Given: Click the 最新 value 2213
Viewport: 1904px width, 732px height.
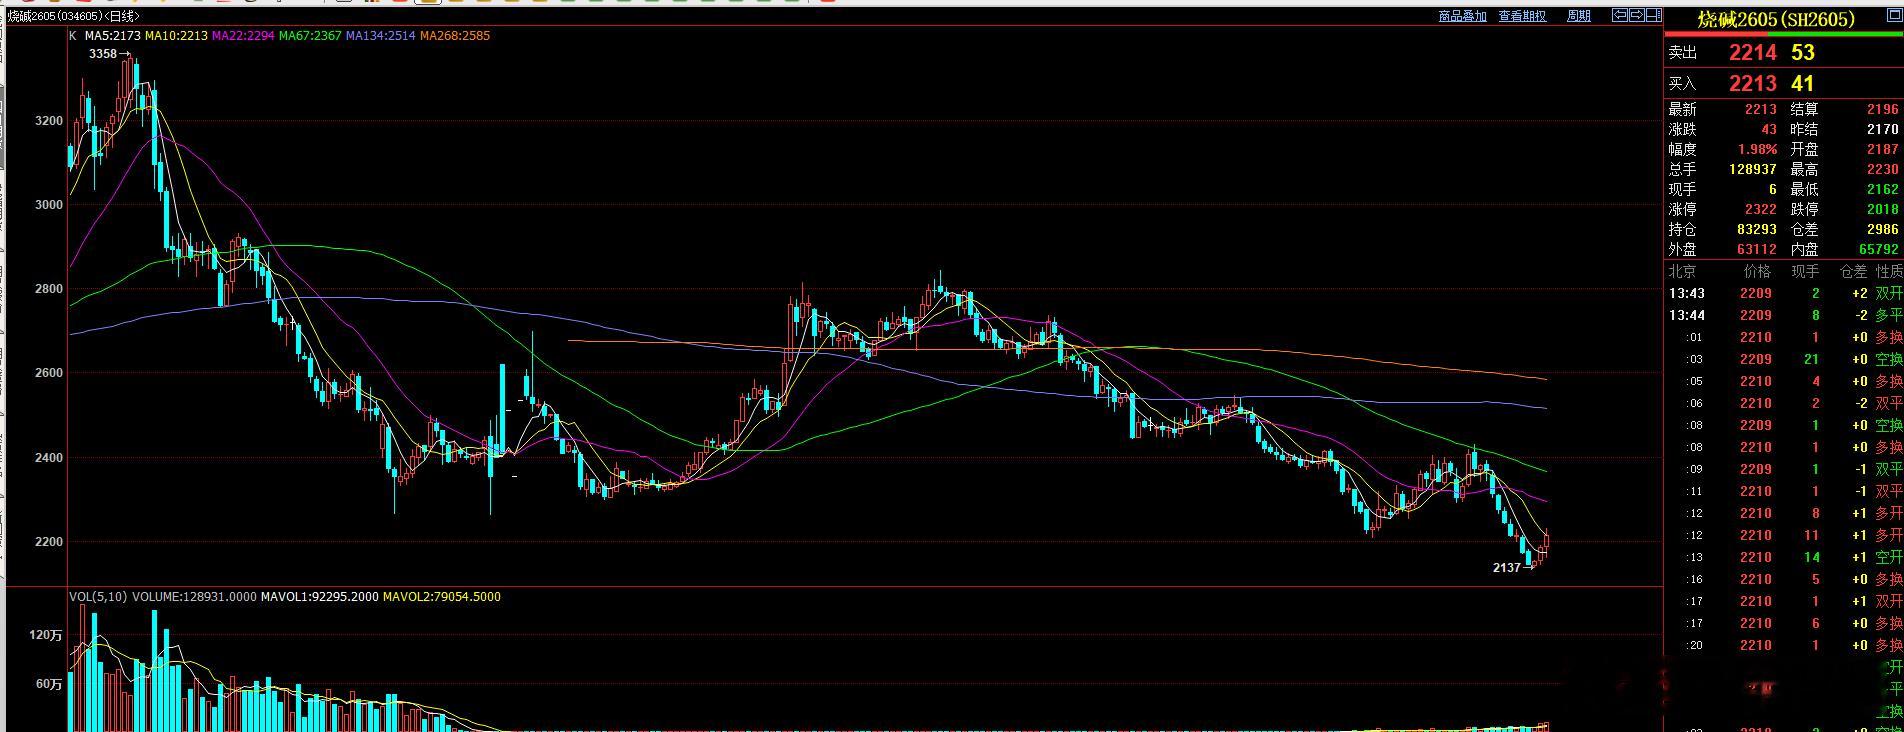Looking at the screenshot, I should tap(1761, 109).
